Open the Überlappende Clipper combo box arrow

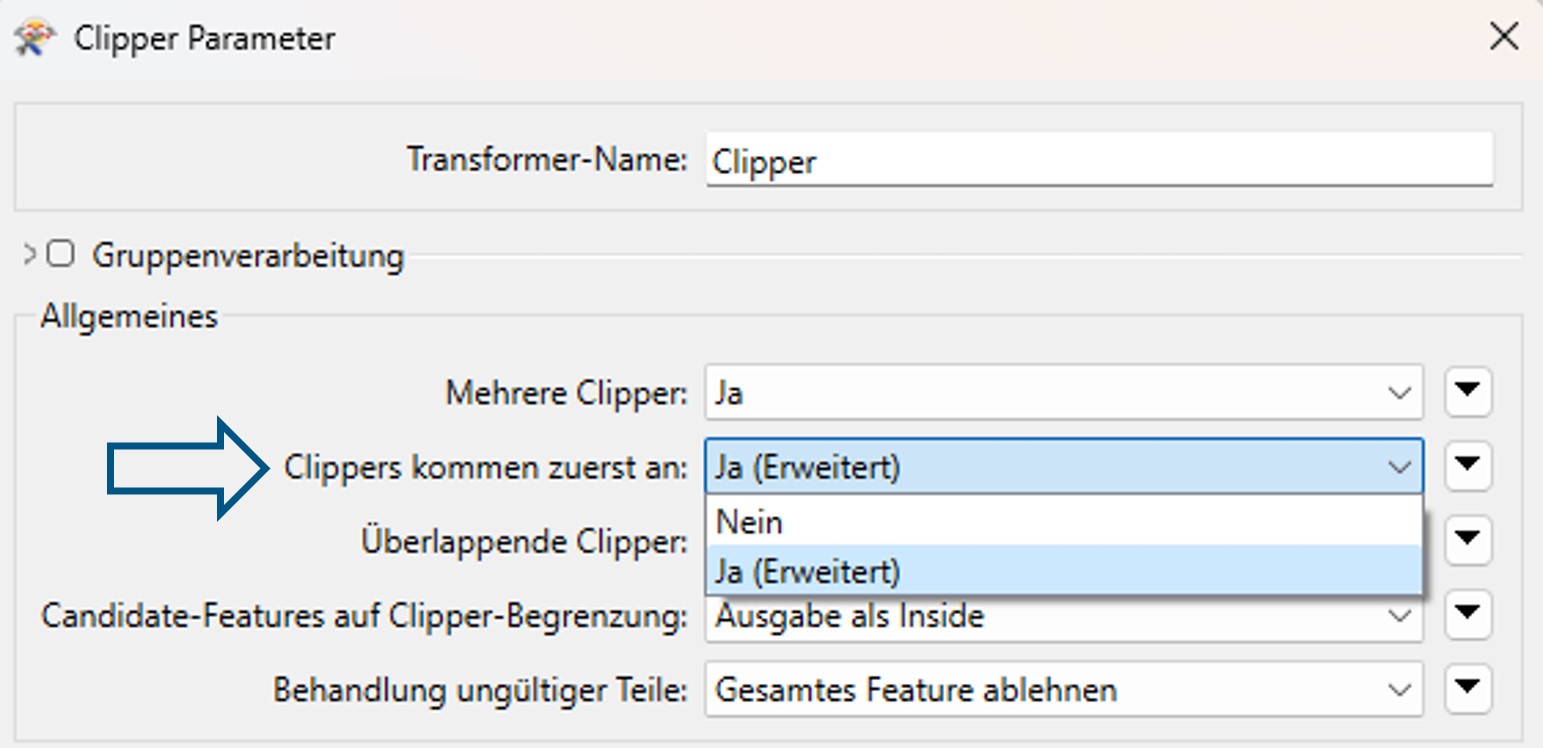pos(1400,541)
